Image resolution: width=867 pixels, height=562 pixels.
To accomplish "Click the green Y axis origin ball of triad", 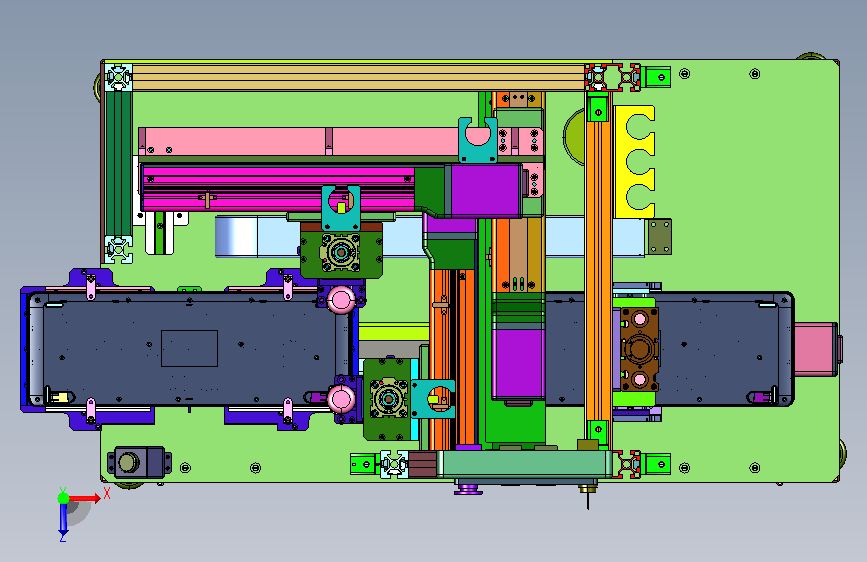I will click(64, 498).
